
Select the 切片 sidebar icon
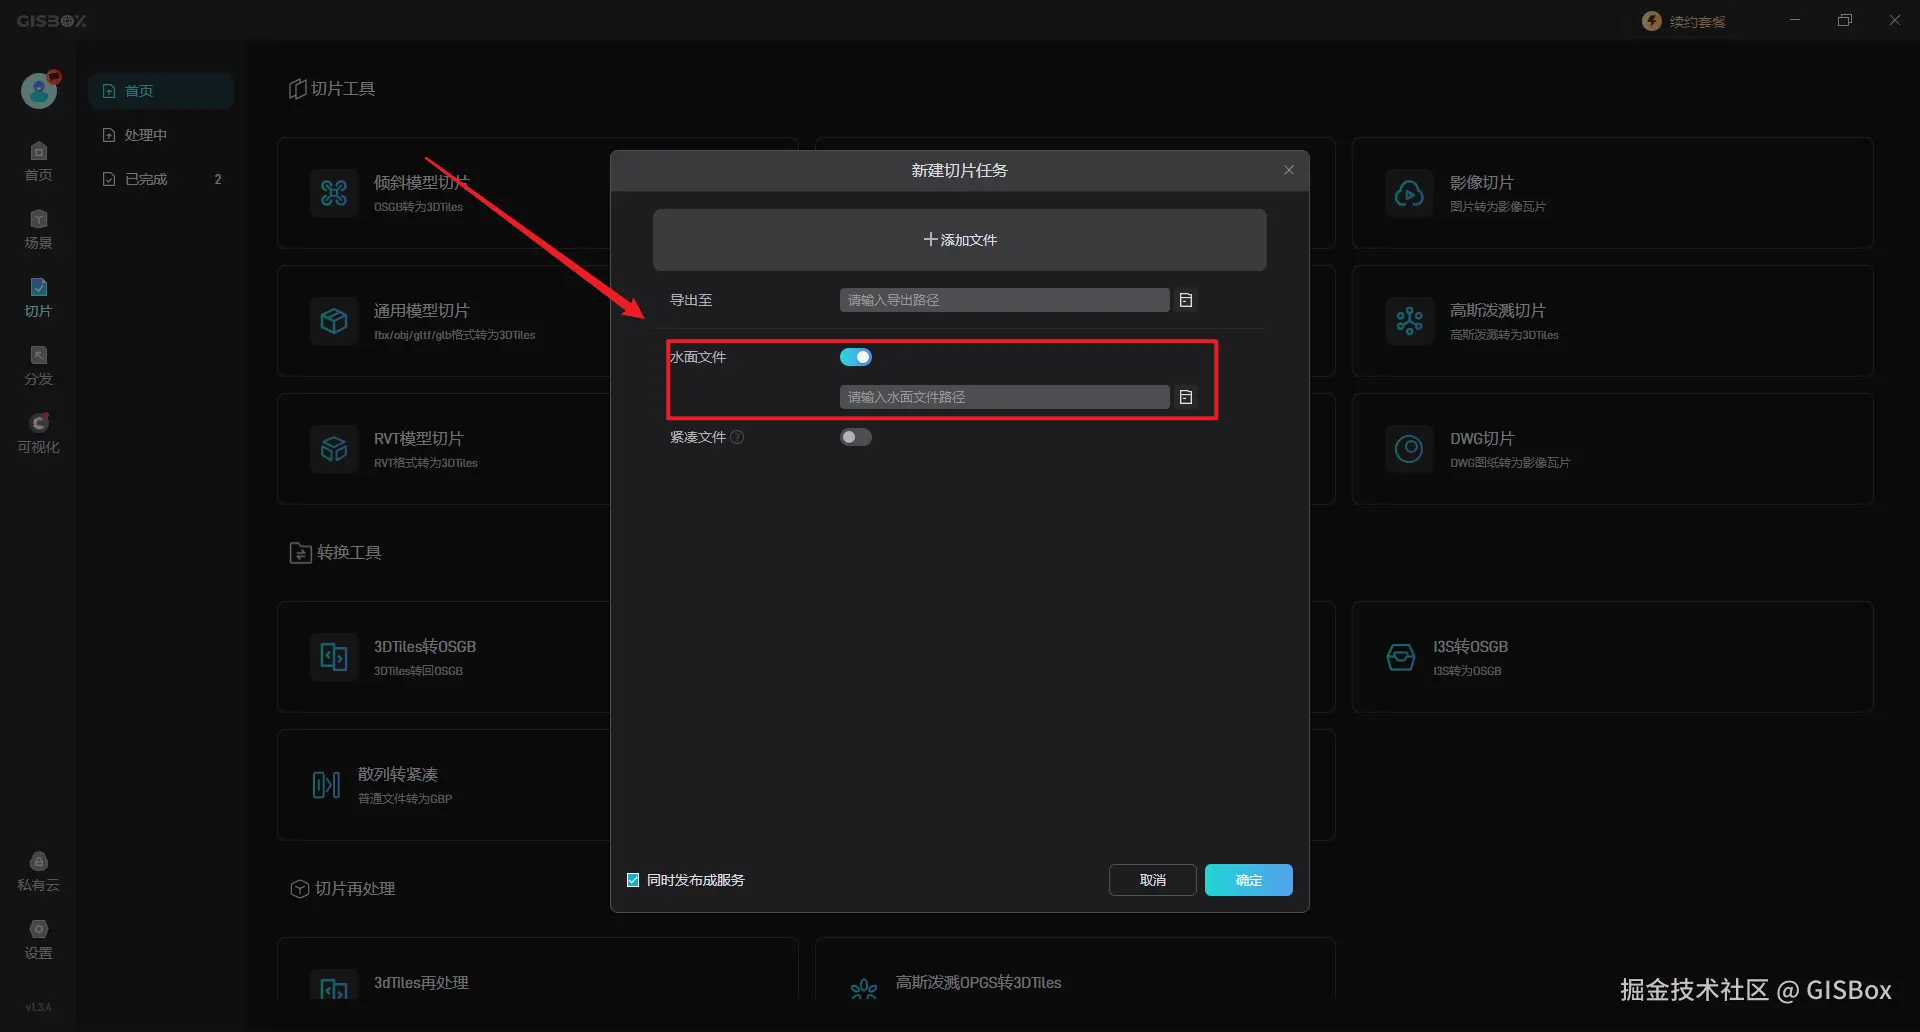point(38,288)
